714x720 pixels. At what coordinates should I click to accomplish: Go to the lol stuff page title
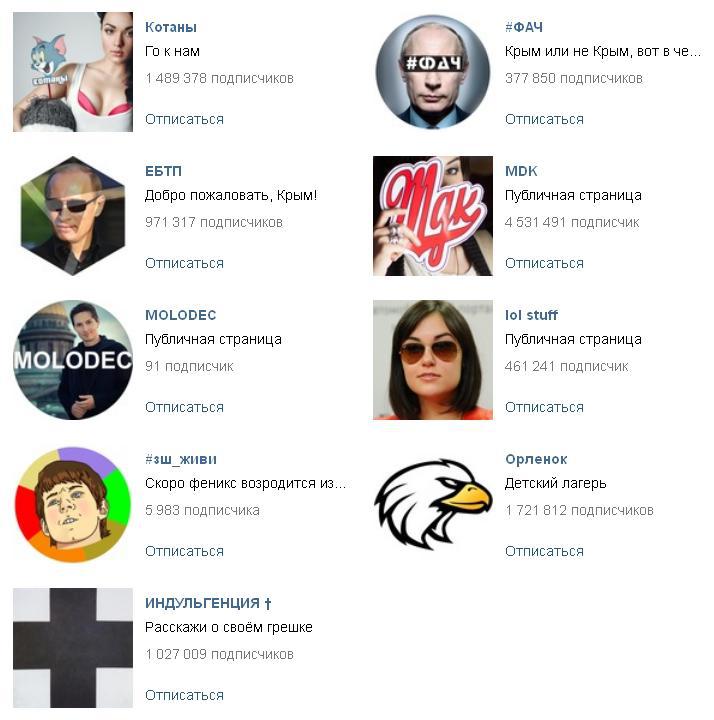[x=531, y=315]
